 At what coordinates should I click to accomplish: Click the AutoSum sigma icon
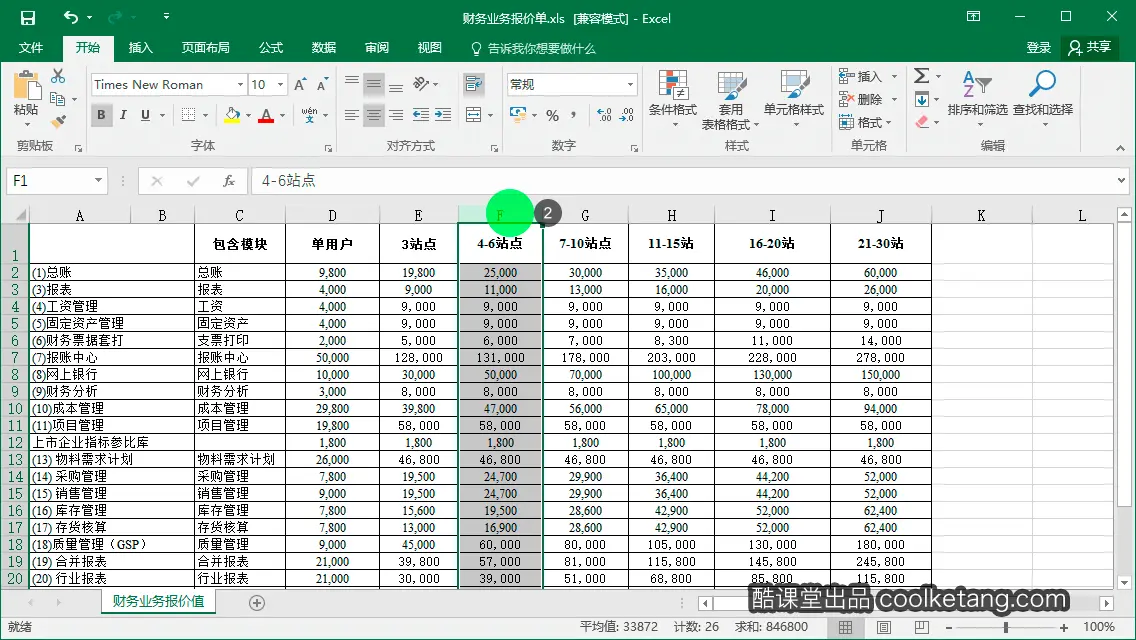922,76
